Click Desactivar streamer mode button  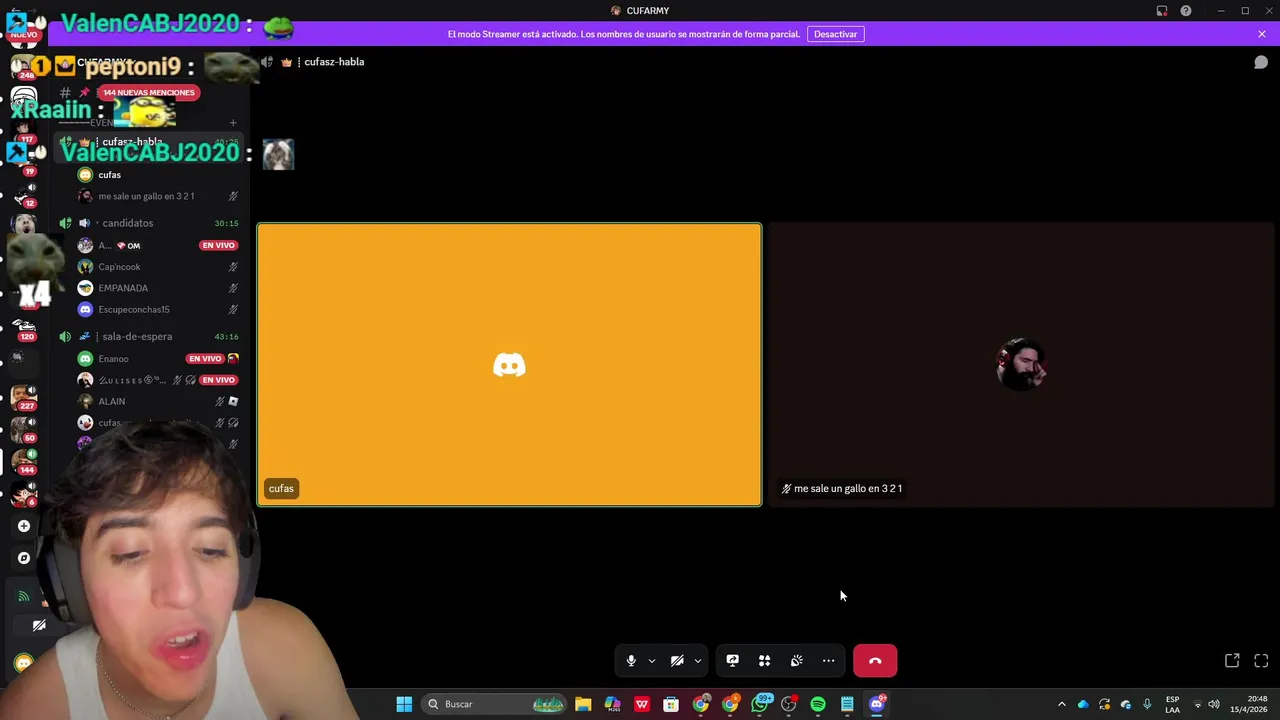835,34
